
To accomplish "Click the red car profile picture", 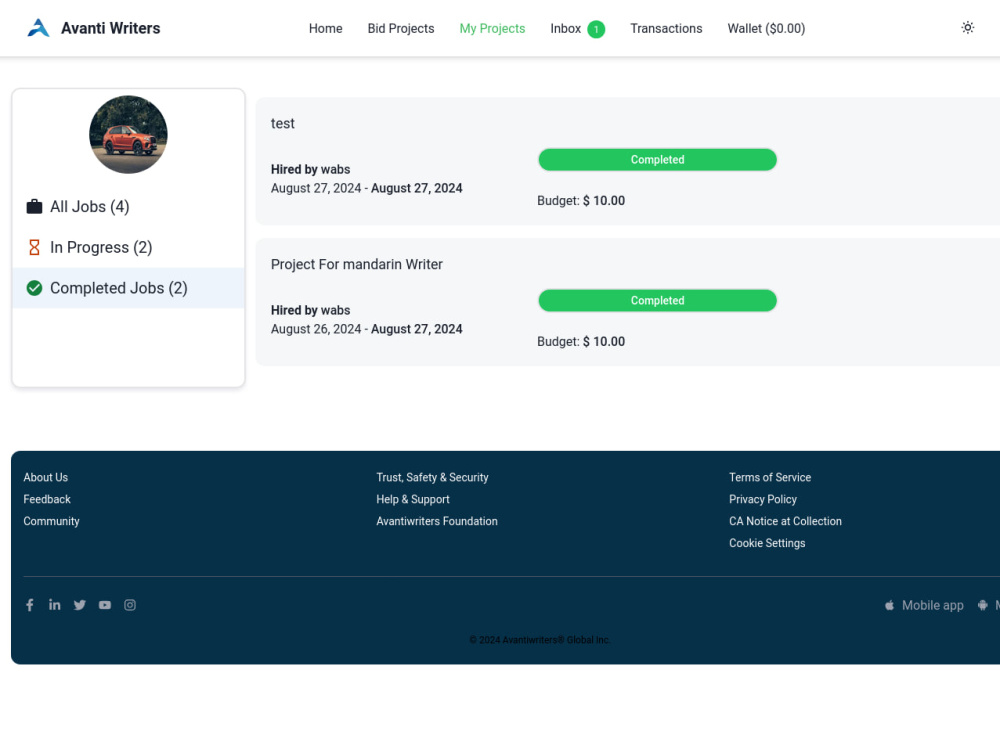I will pos(128,135).
